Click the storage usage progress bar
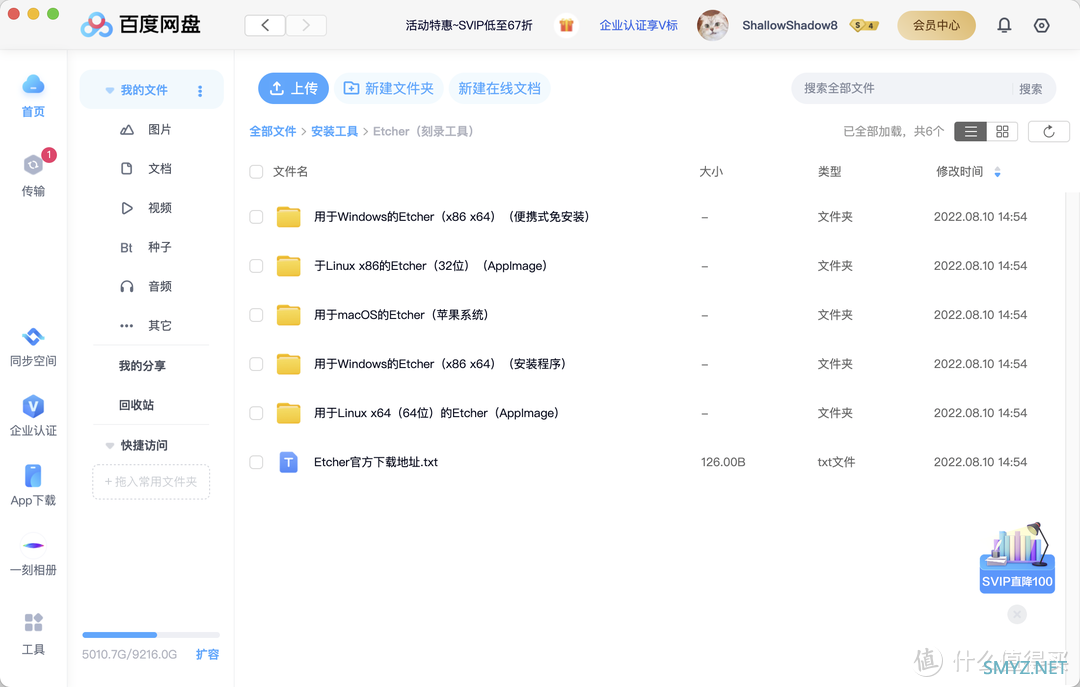This screenshot has width=1080, height=687. pyautogui.click(x=151, y=635)
